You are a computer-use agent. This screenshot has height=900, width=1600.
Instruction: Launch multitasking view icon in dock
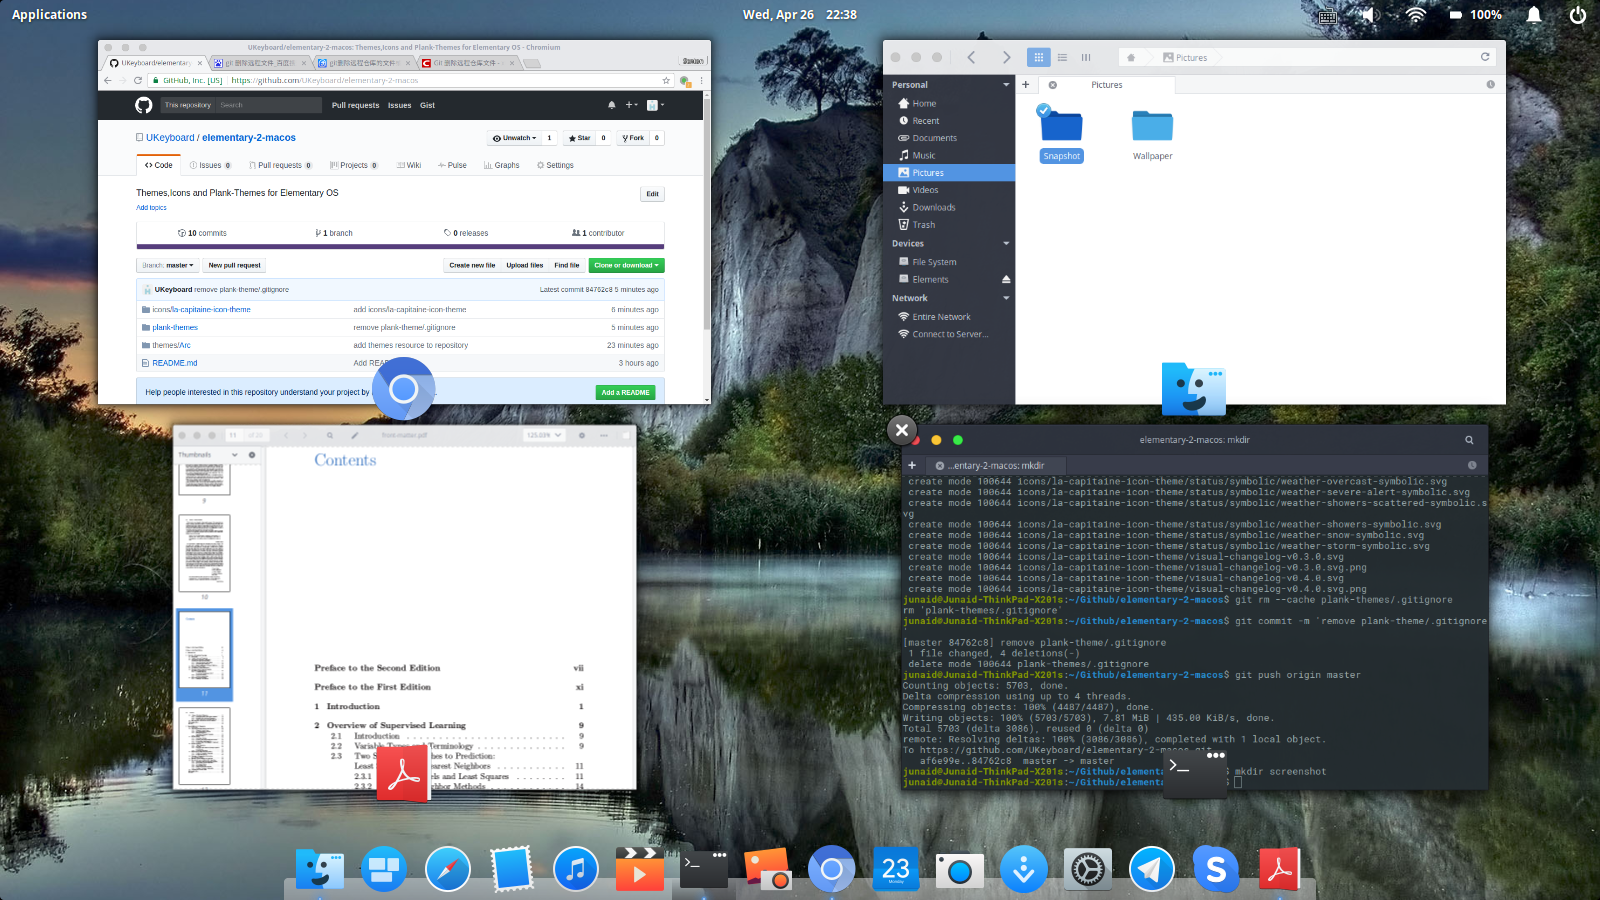(x=384, y=870)
